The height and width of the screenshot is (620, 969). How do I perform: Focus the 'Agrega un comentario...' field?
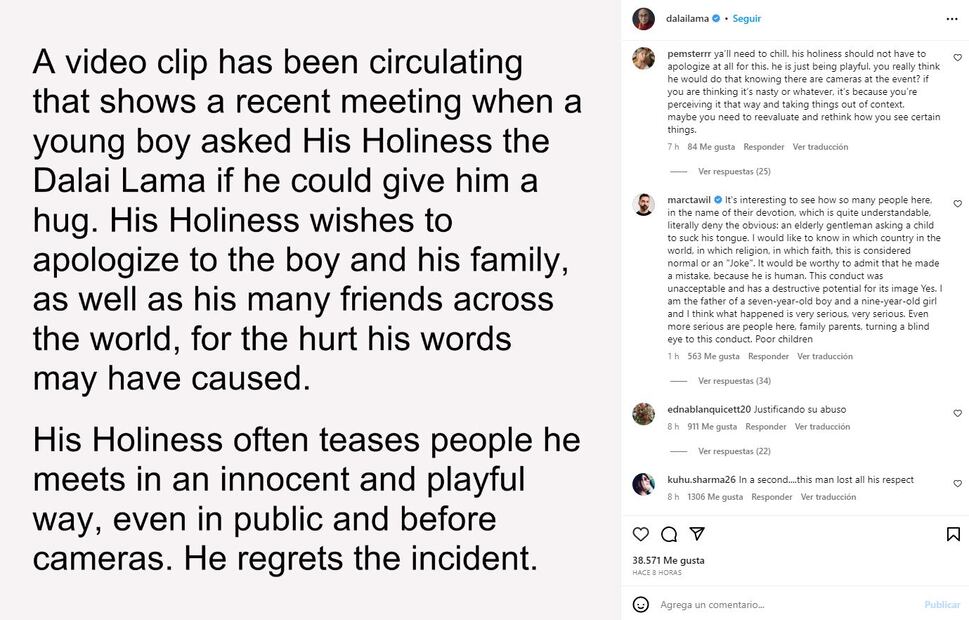coord(780,604)
